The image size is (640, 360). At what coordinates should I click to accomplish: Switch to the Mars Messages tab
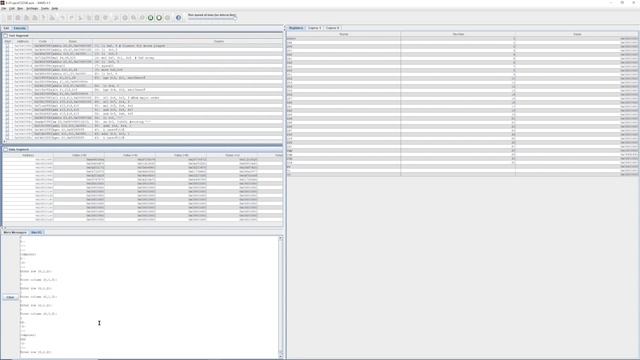pos(15,232)
